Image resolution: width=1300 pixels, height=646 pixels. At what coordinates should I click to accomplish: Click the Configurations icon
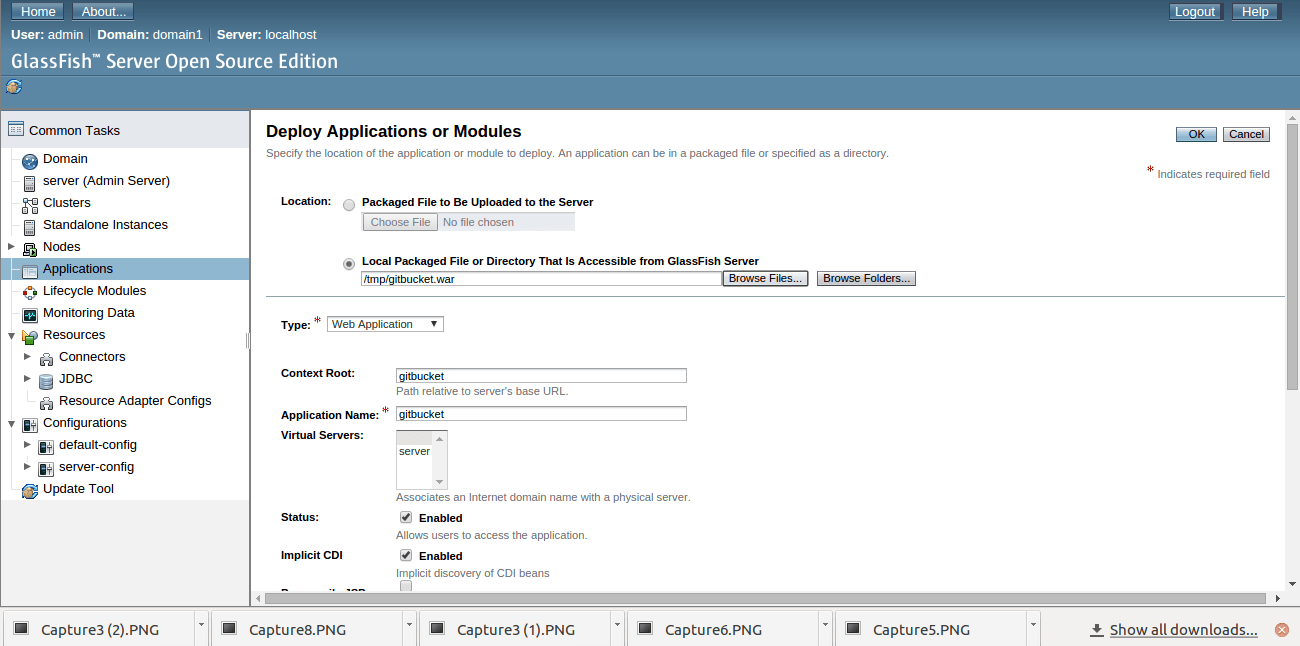[30, 424]
